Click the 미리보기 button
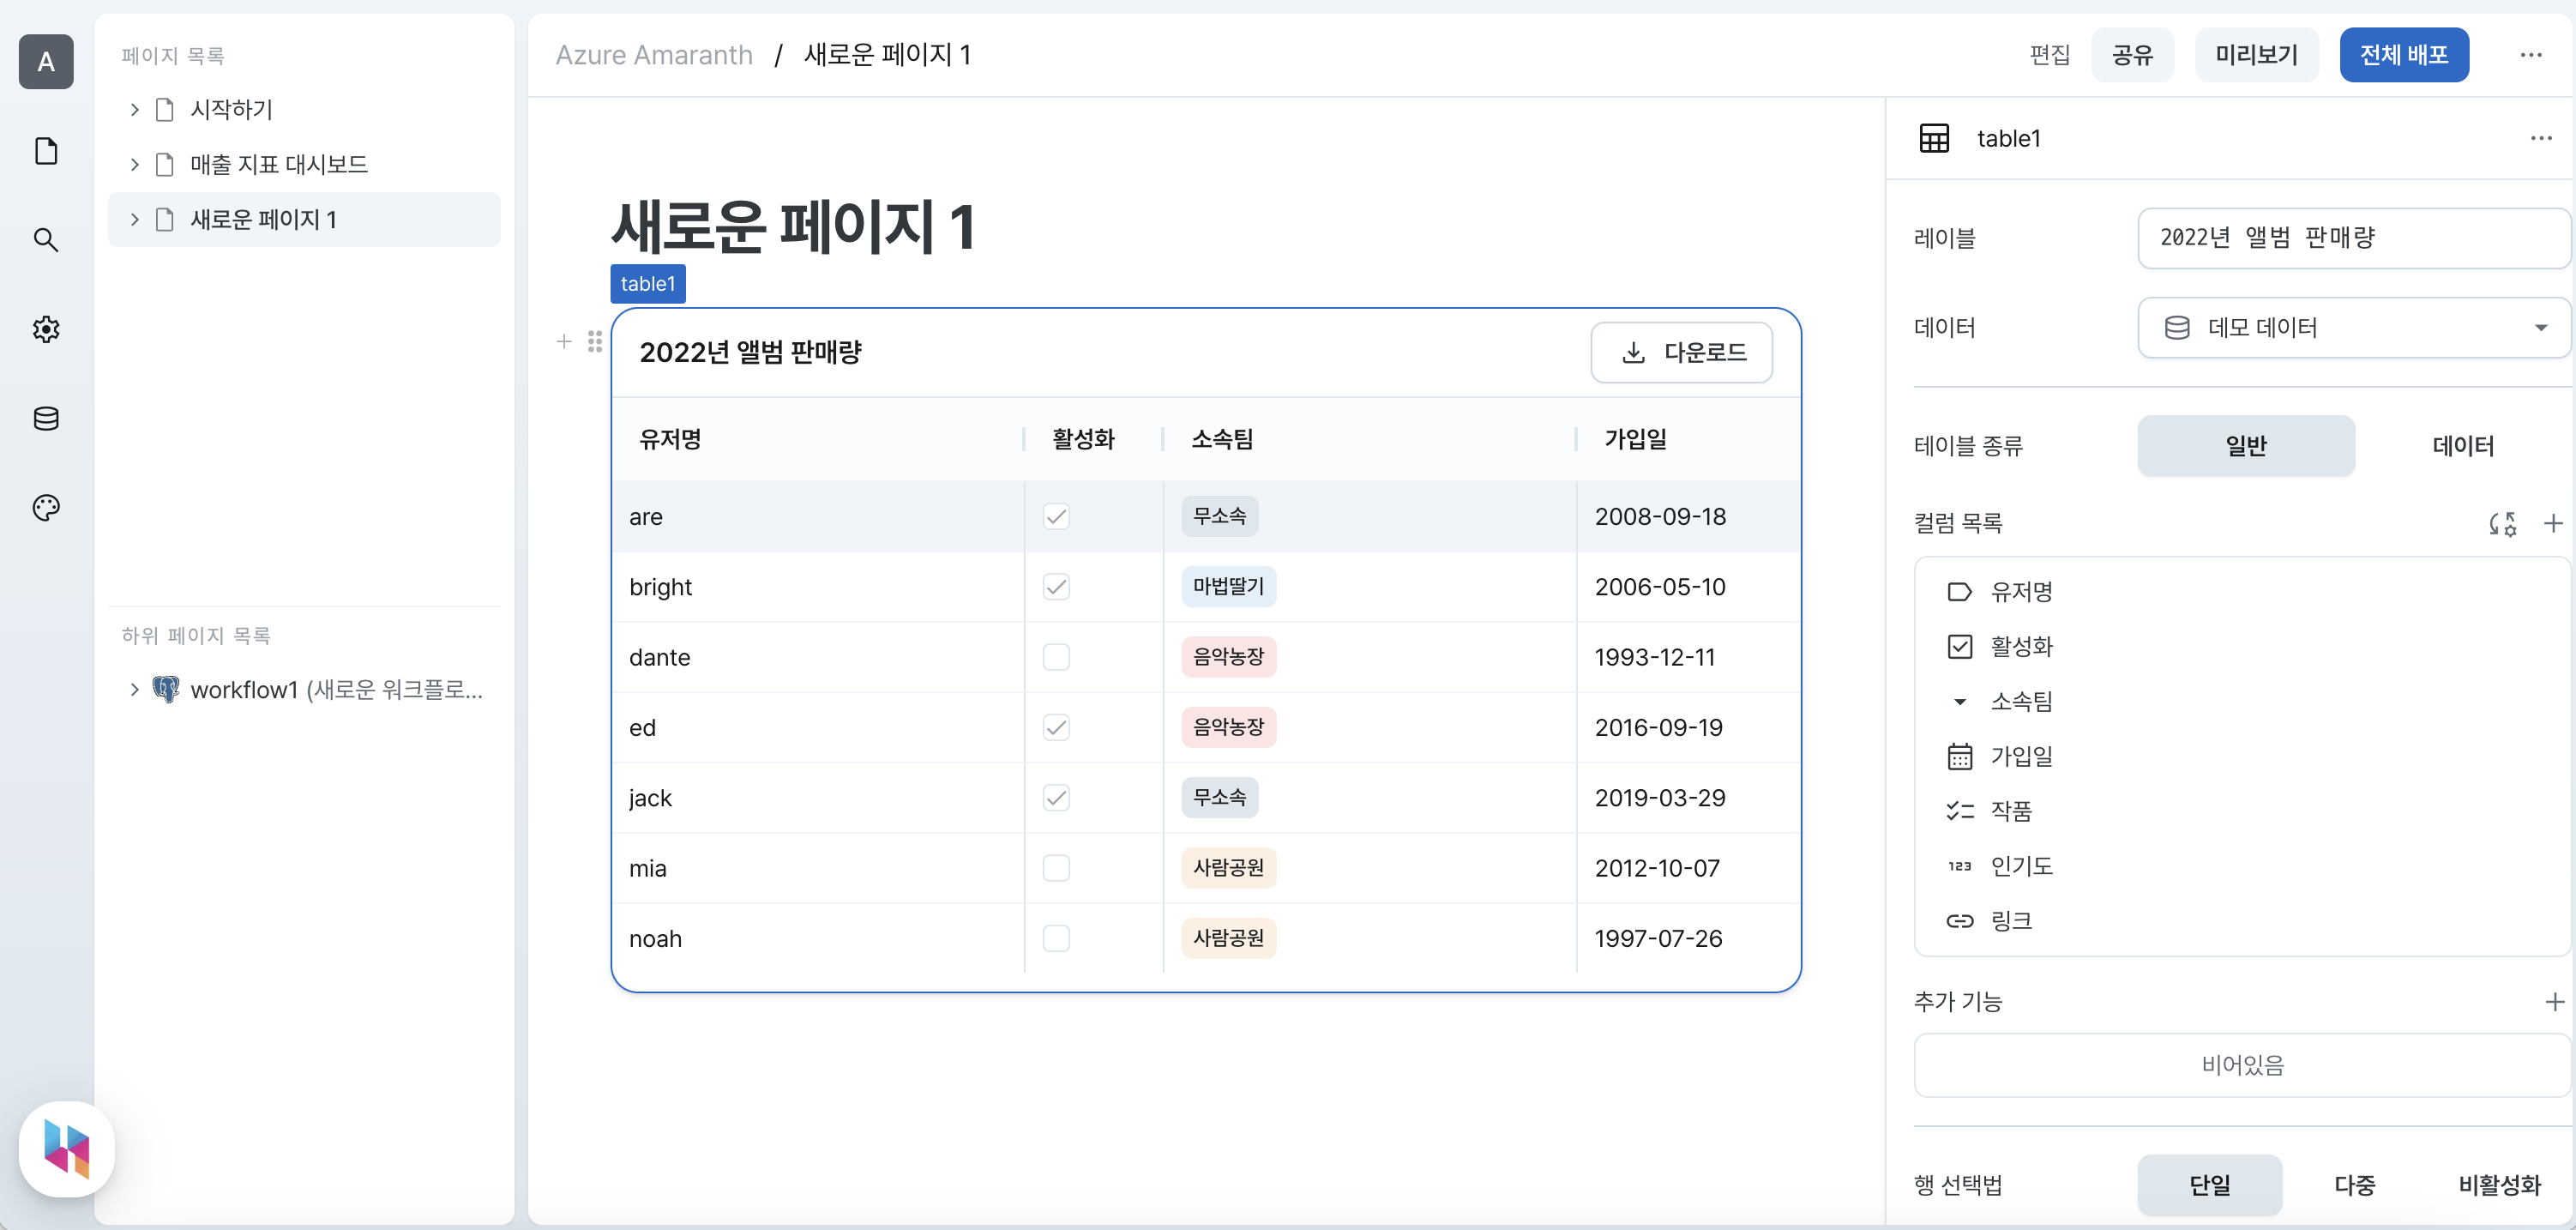 2256,55
